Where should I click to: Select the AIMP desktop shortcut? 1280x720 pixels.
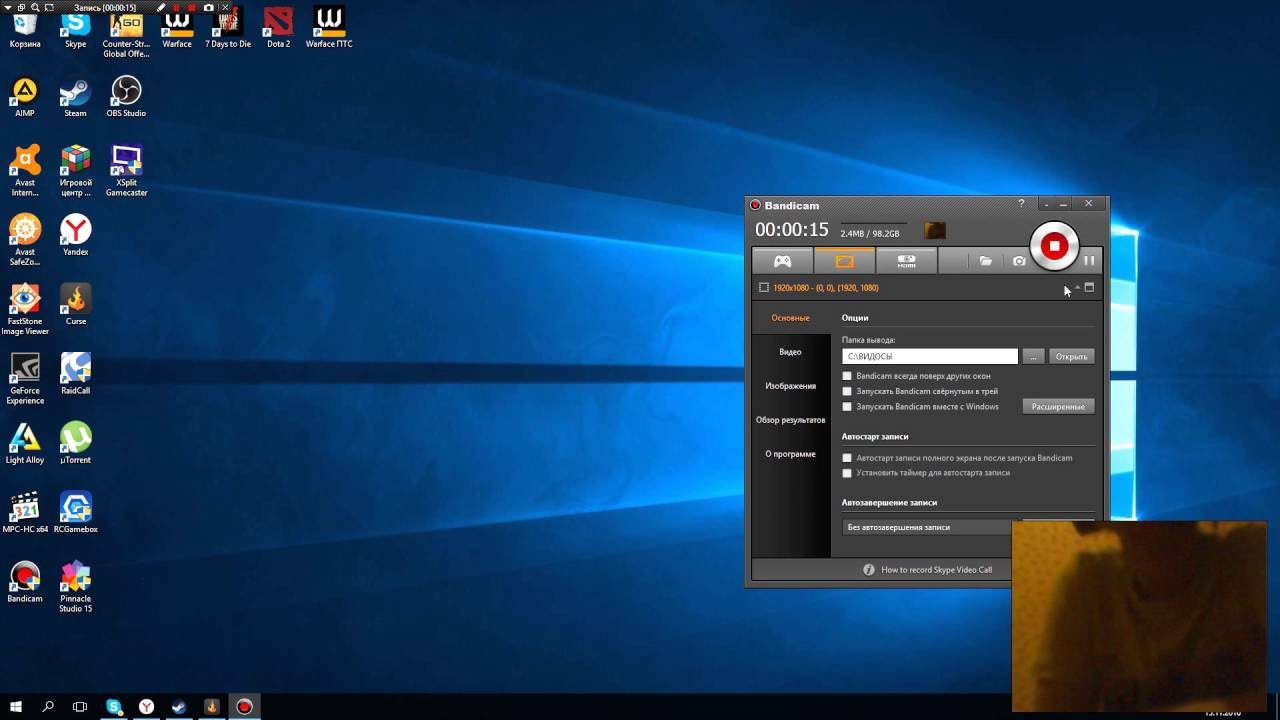click(x=25, y=97)
